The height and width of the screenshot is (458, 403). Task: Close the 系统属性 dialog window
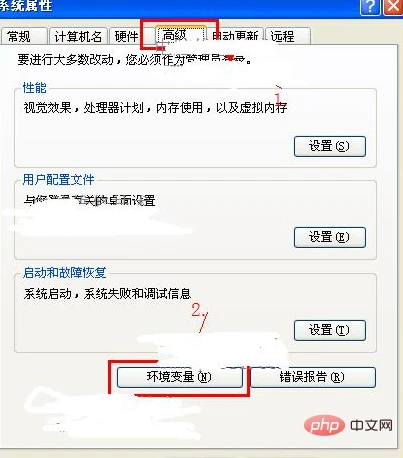click(x=393, y=7)
